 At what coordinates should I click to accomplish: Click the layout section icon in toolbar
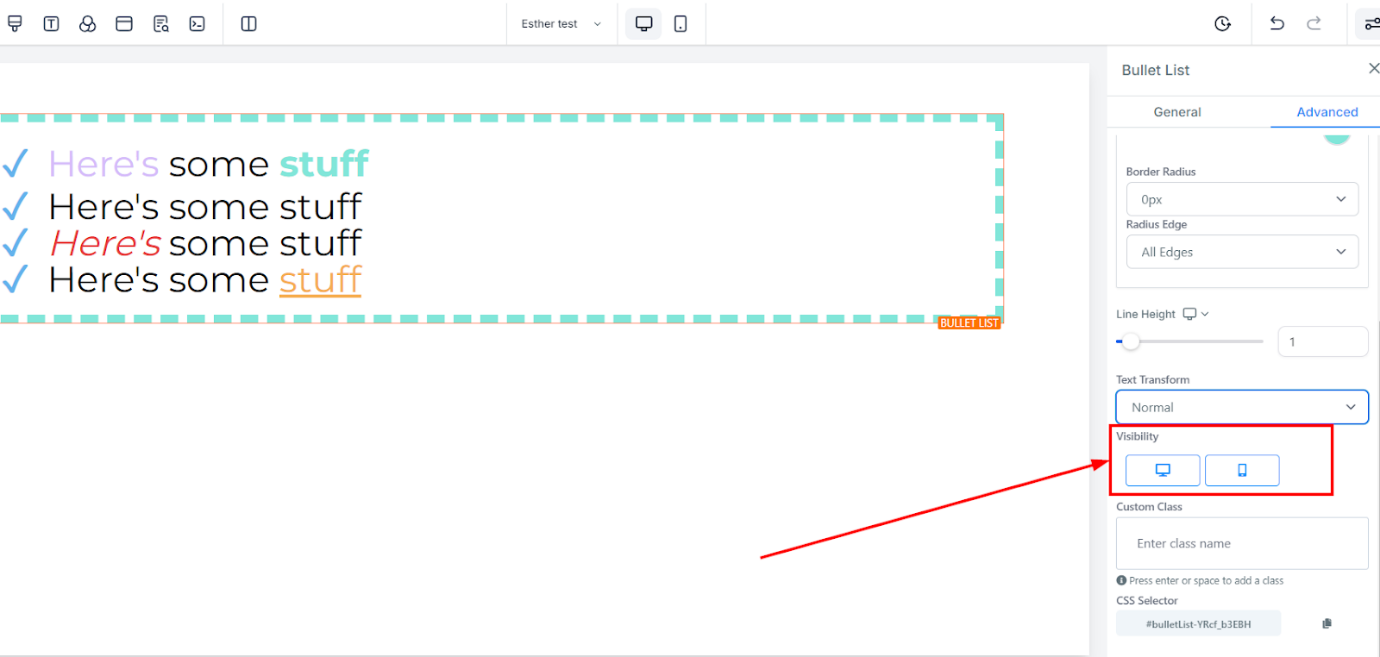[x=124, y=24]
